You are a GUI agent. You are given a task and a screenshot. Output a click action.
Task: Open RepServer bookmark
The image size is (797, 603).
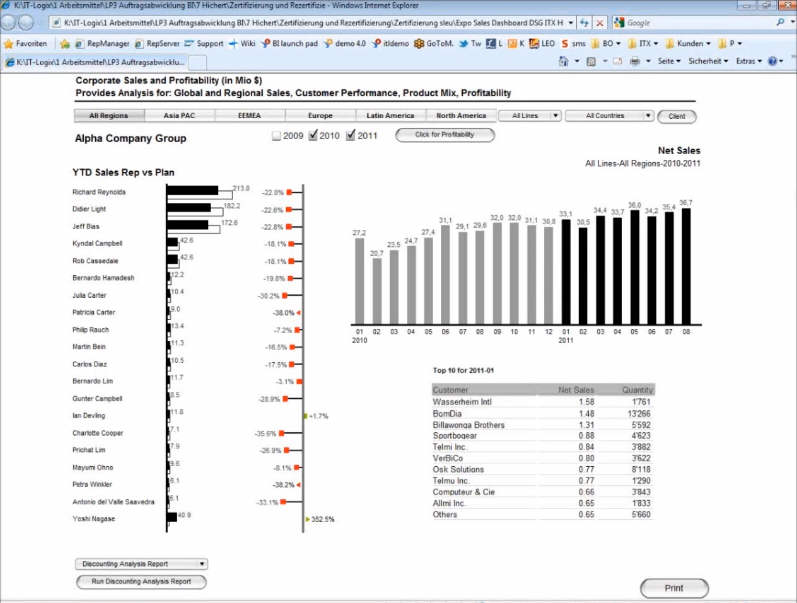[x=157, y=44]
